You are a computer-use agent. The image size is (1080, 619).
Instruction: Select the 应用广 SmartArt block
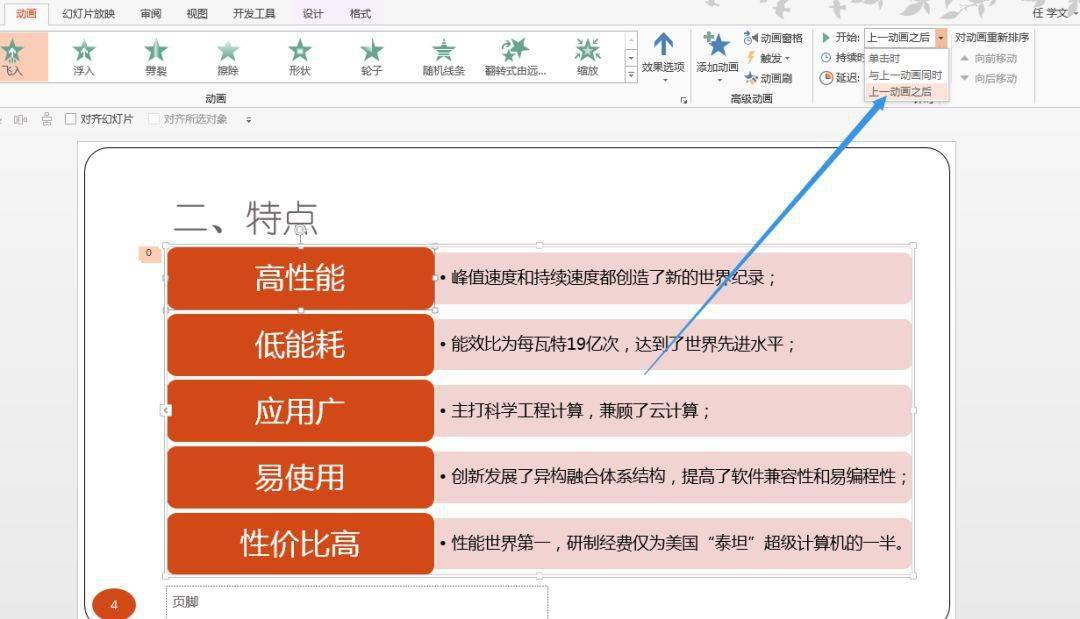(x=300, y=411)
